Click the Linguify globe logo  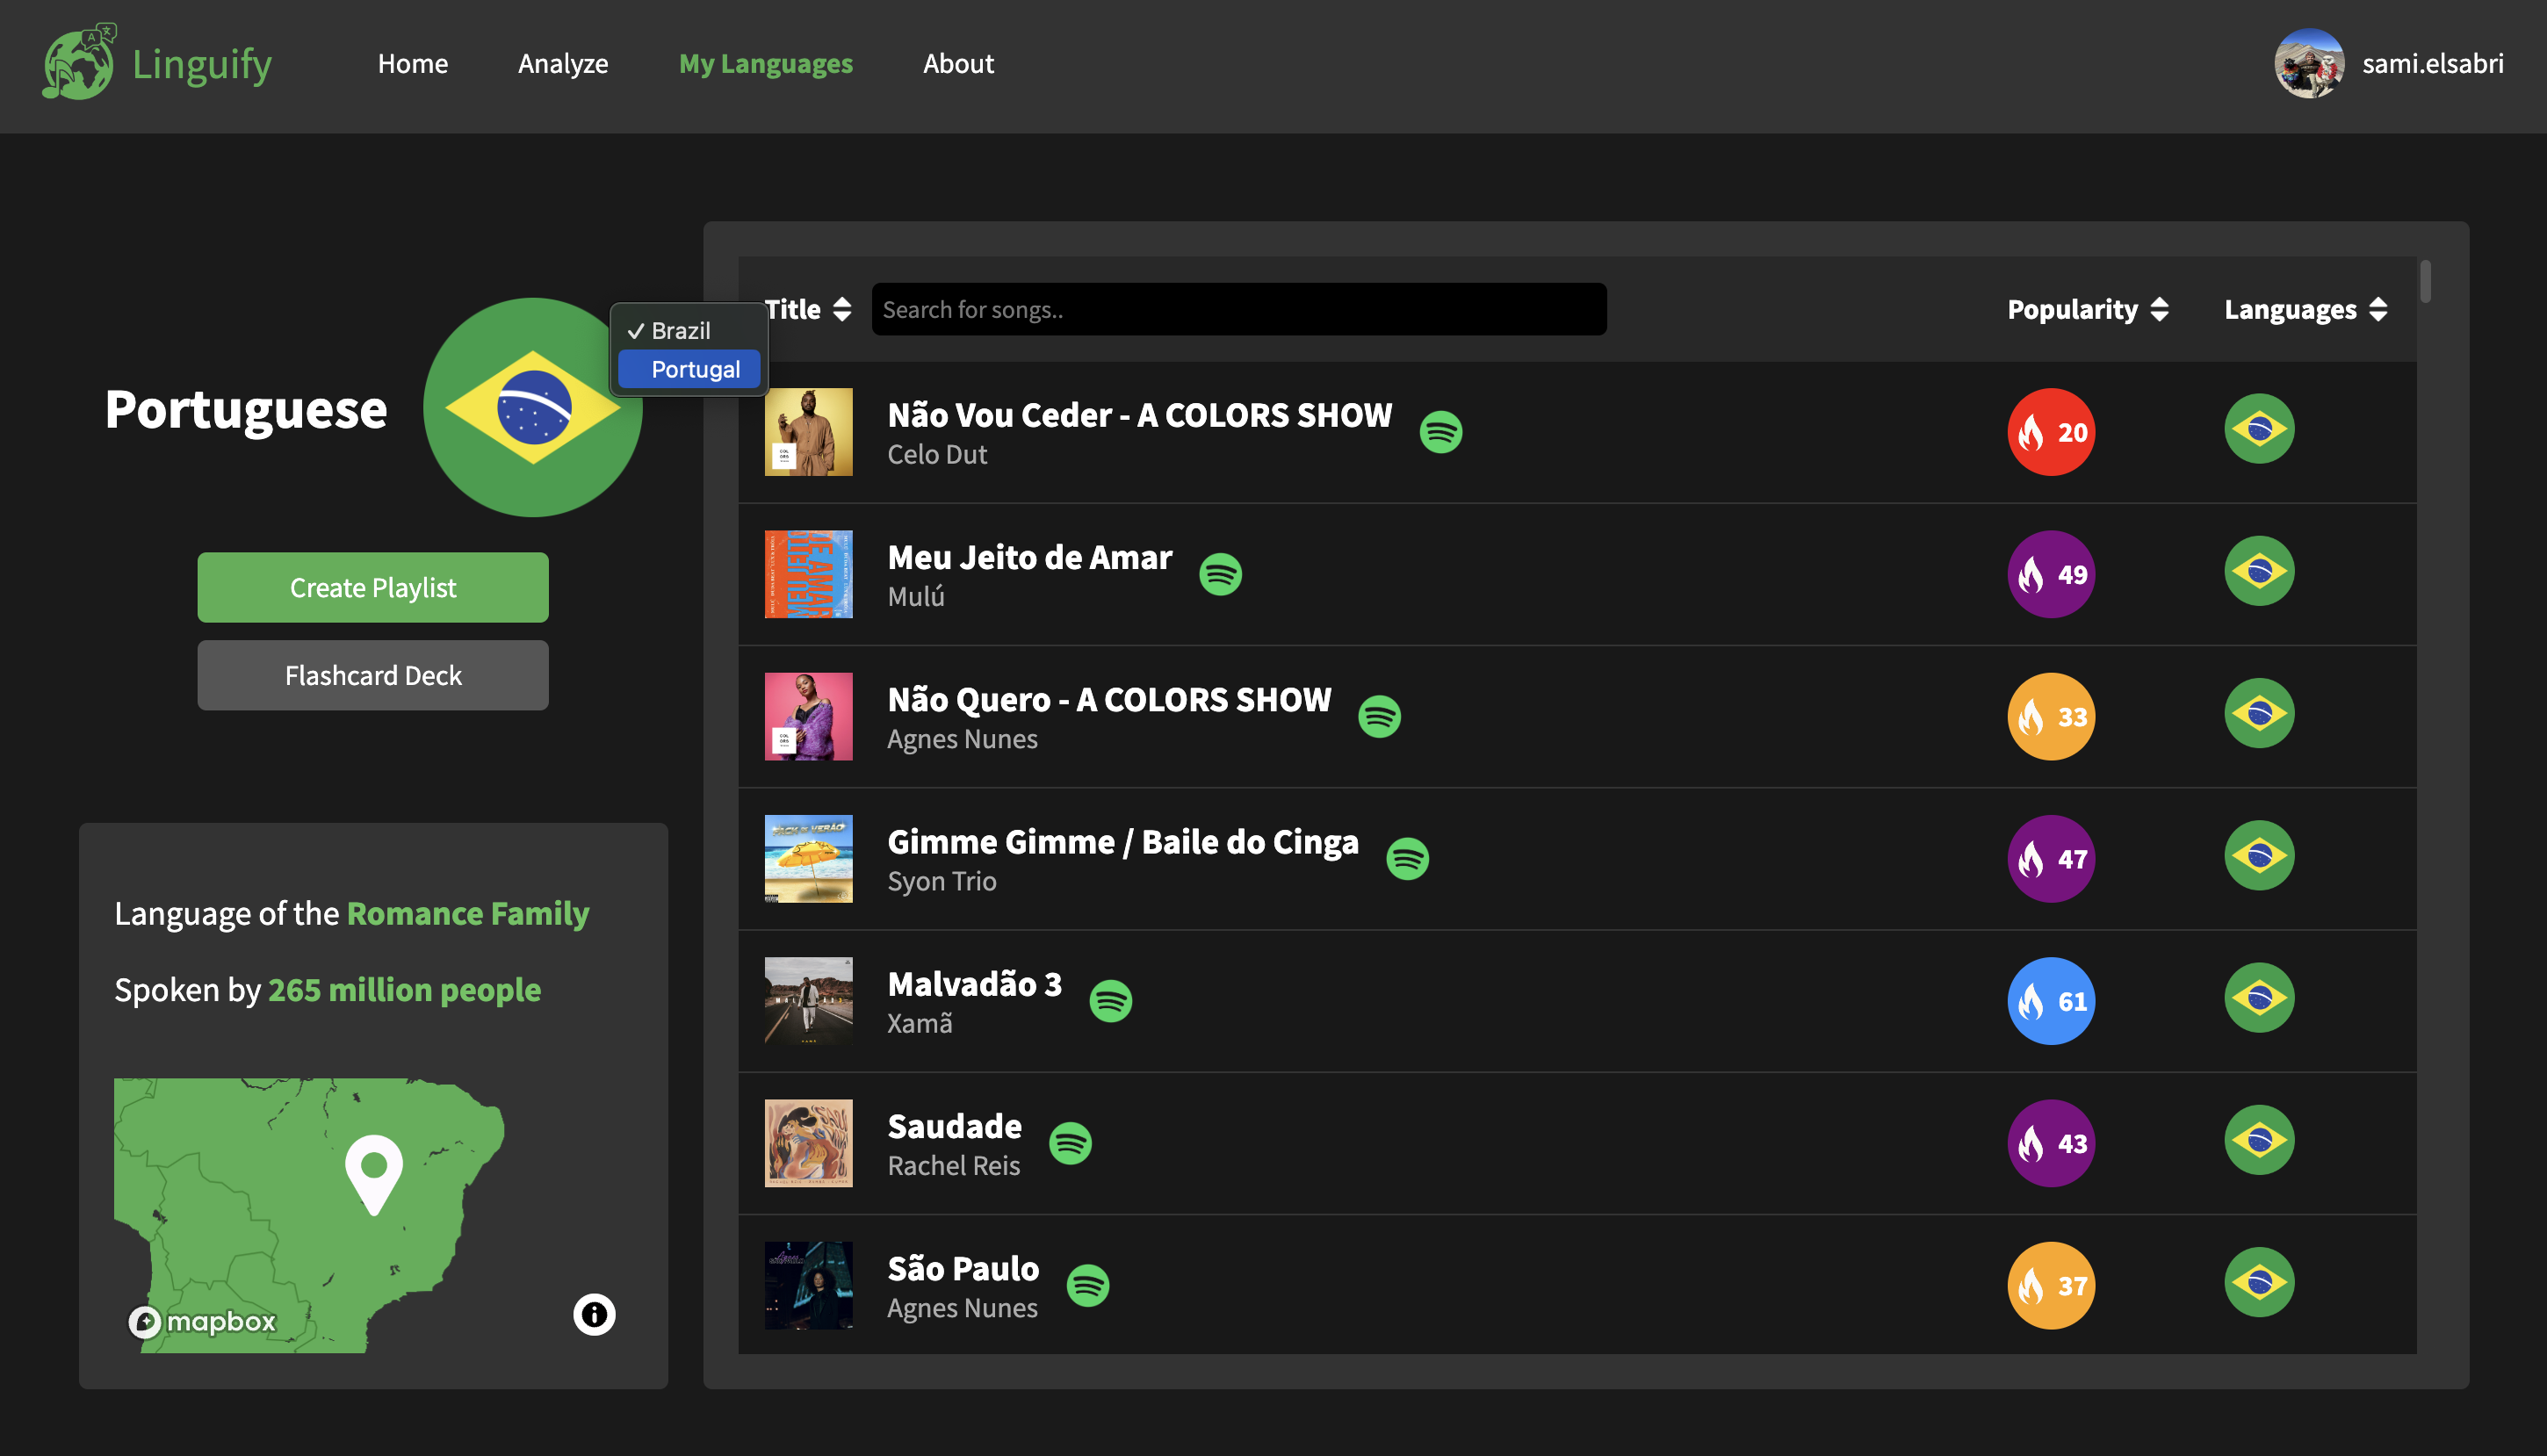click(78, 62)
